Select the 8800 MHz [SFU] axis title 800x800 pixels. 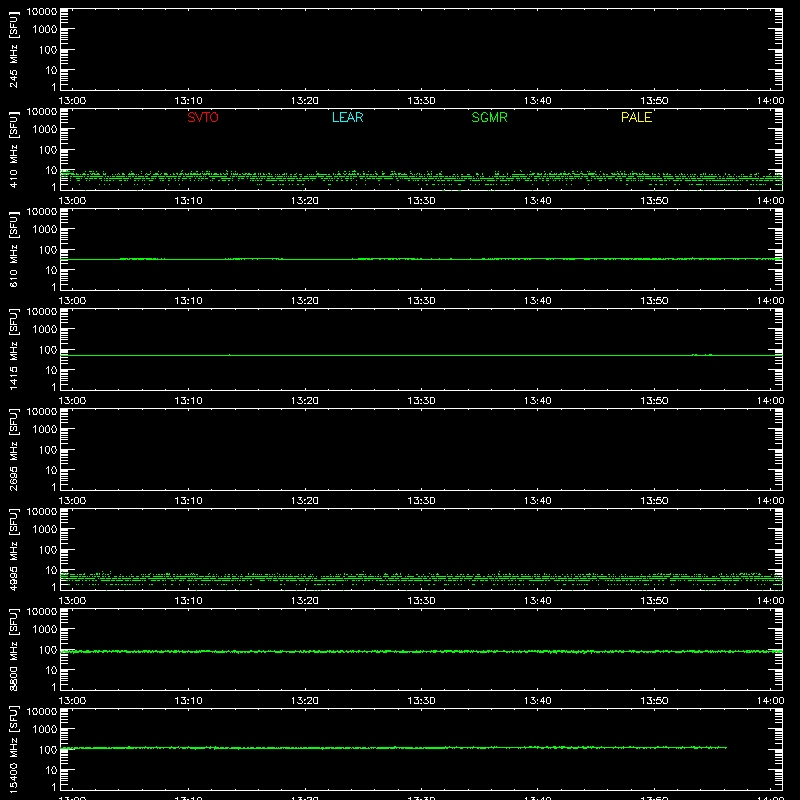(13, 649)
